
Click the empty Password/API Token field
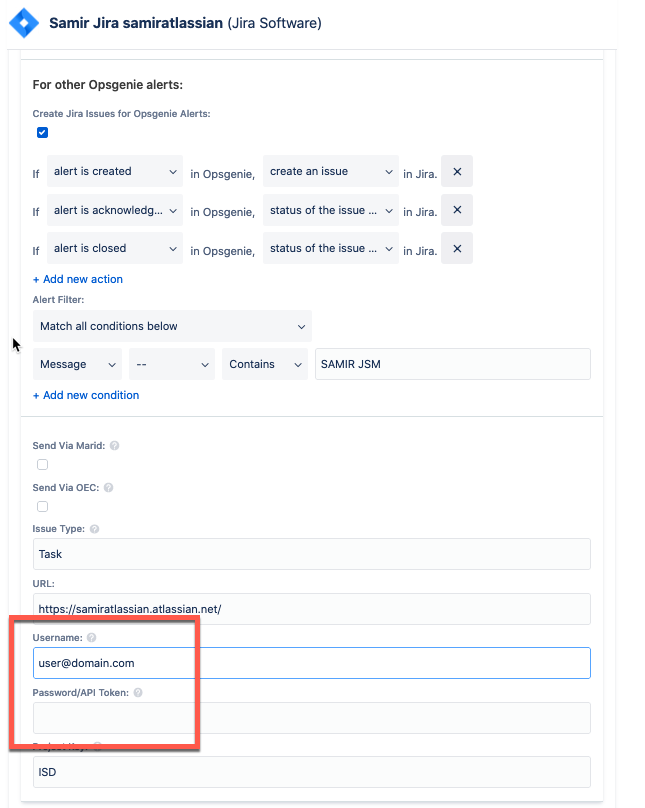click(x=312, y=718)
